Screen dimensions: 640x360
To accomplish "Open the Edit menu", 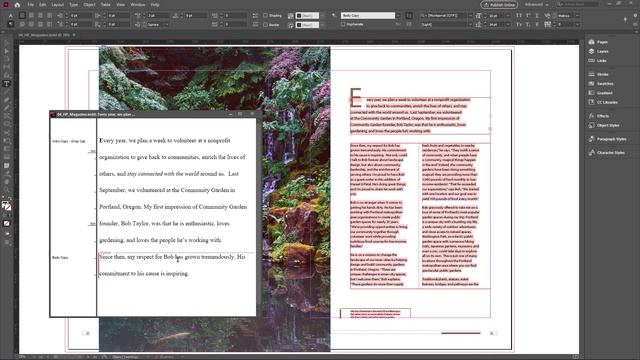I will 42,5.
